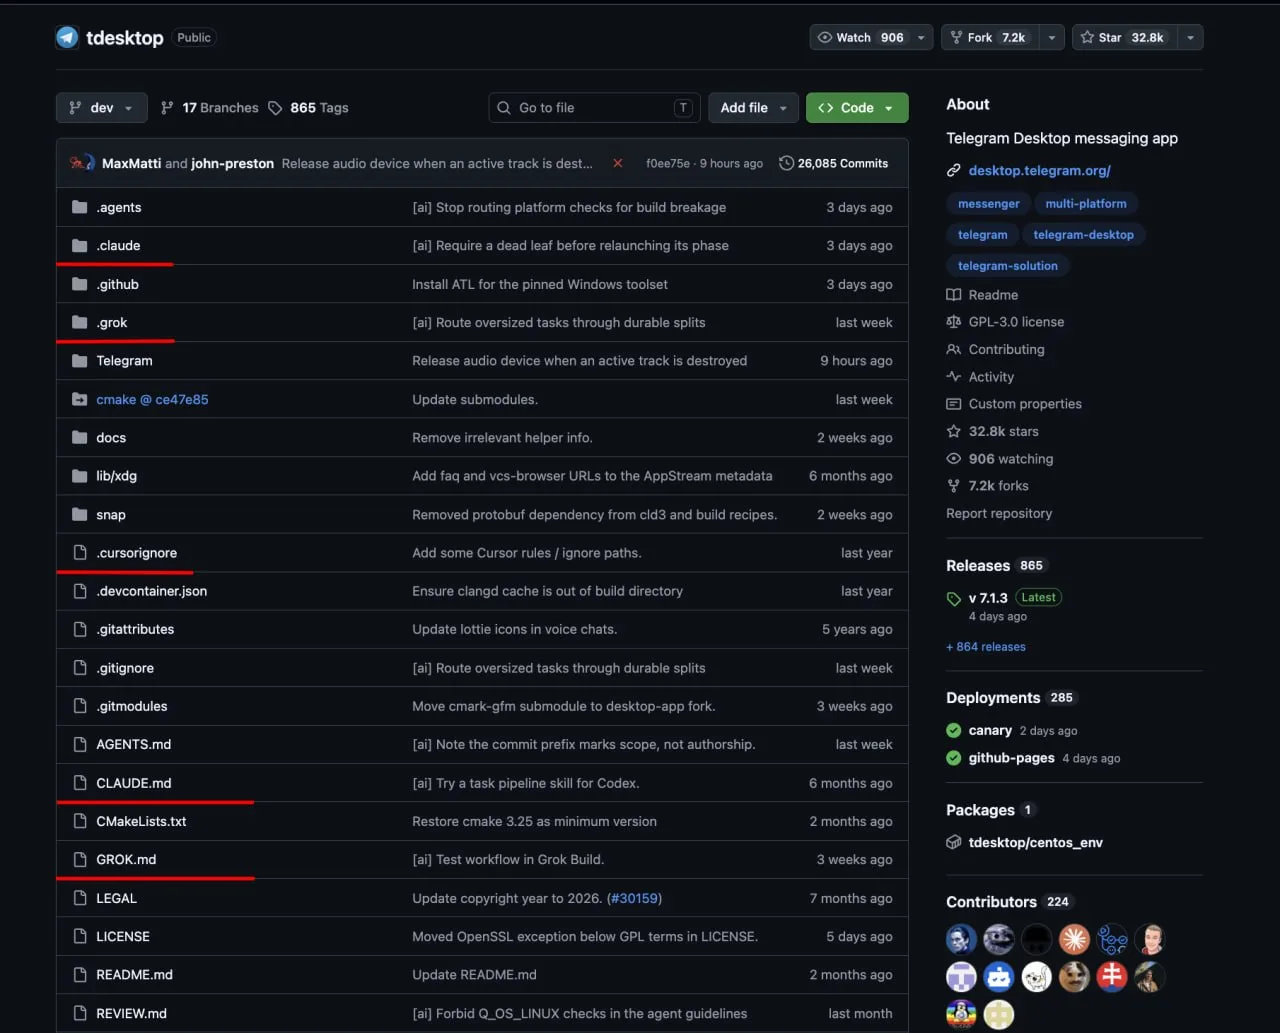Click the orange starburst contributor avatar

[x=1075, y=939]
